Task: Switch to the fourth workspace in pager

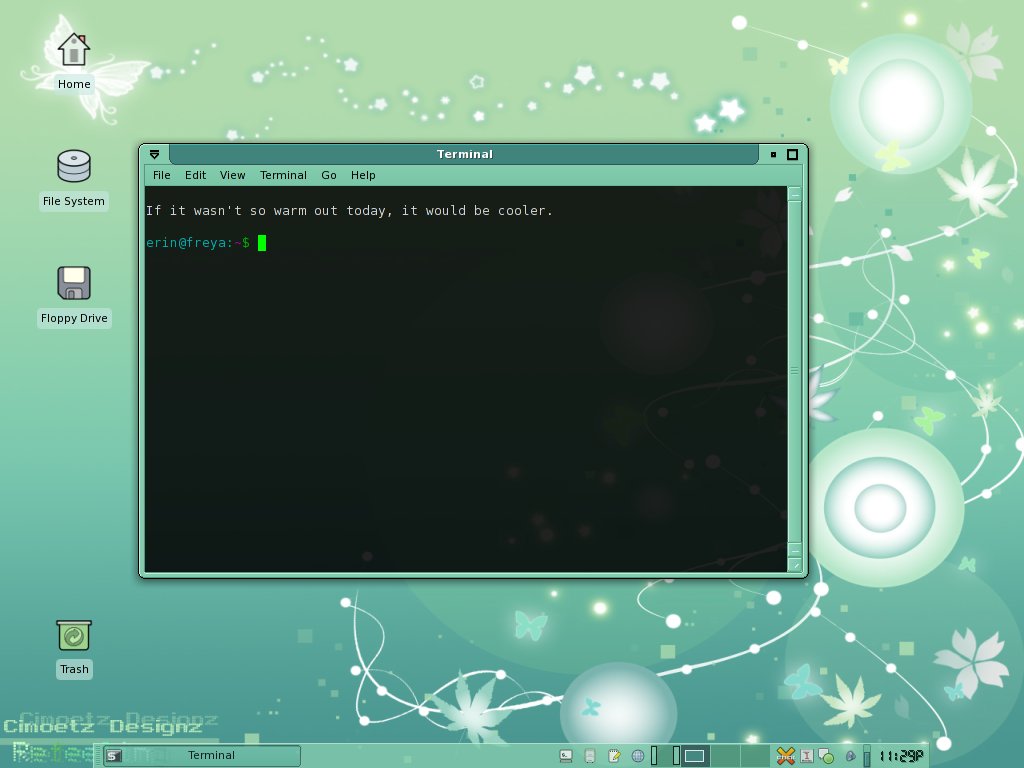Action: 755,756
